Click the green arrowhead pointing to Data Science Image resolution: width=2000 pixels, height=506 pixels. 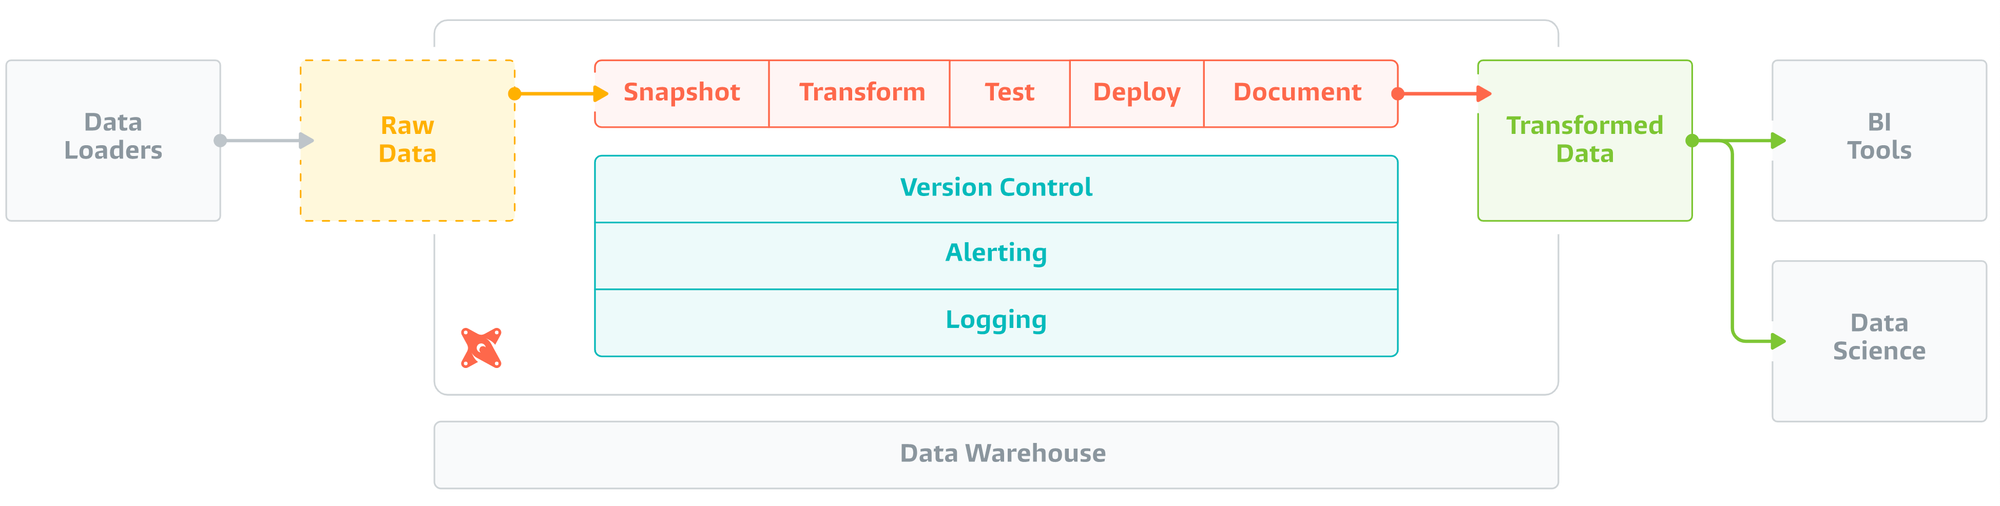tap(1778, 342)
